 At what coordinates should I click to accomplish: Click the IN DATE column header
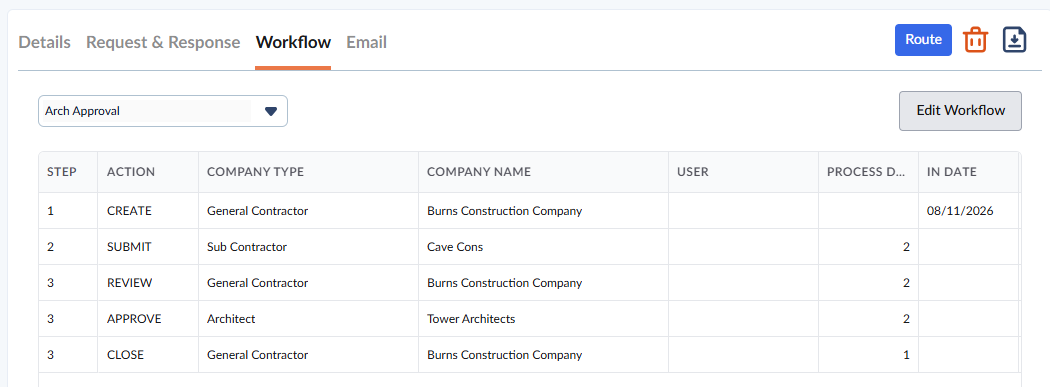(x=968, y=172)
